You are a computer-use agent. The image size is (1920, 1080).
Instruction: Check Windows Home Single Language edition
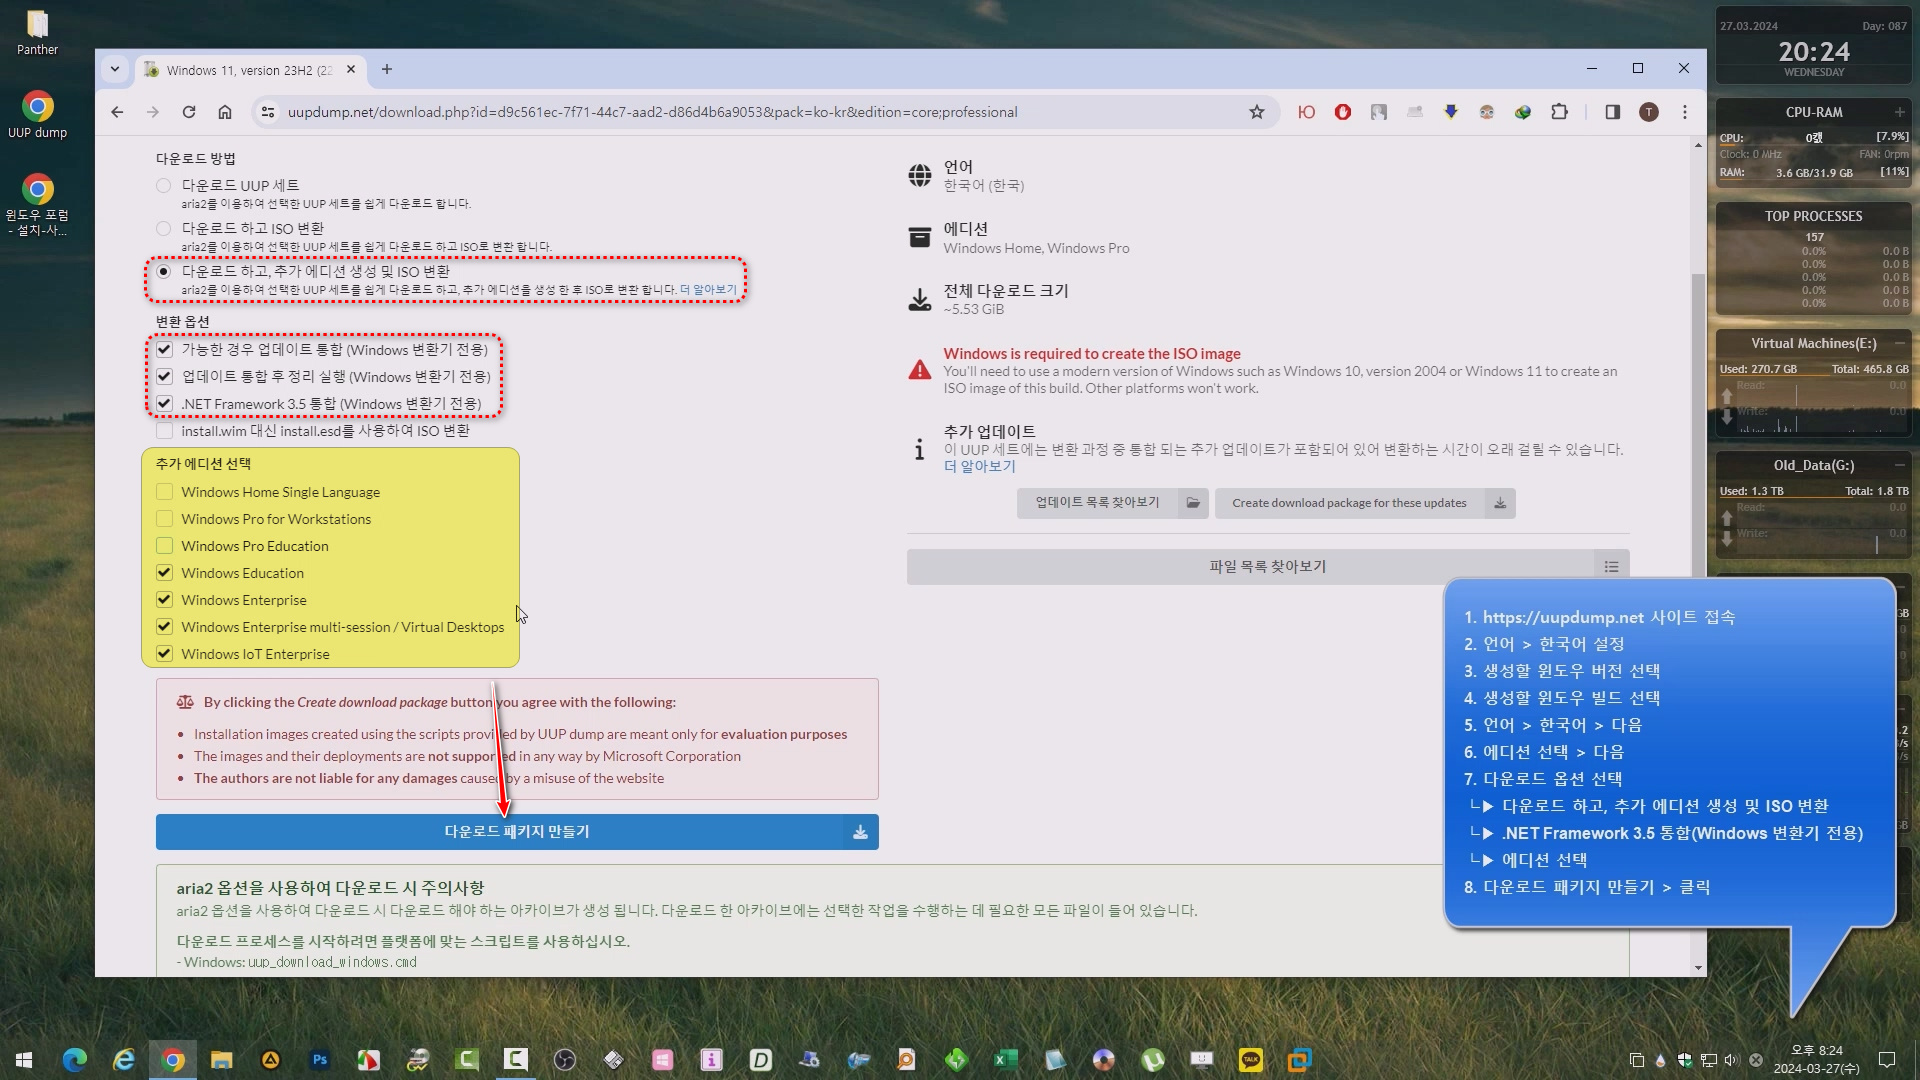coord(165,492)
